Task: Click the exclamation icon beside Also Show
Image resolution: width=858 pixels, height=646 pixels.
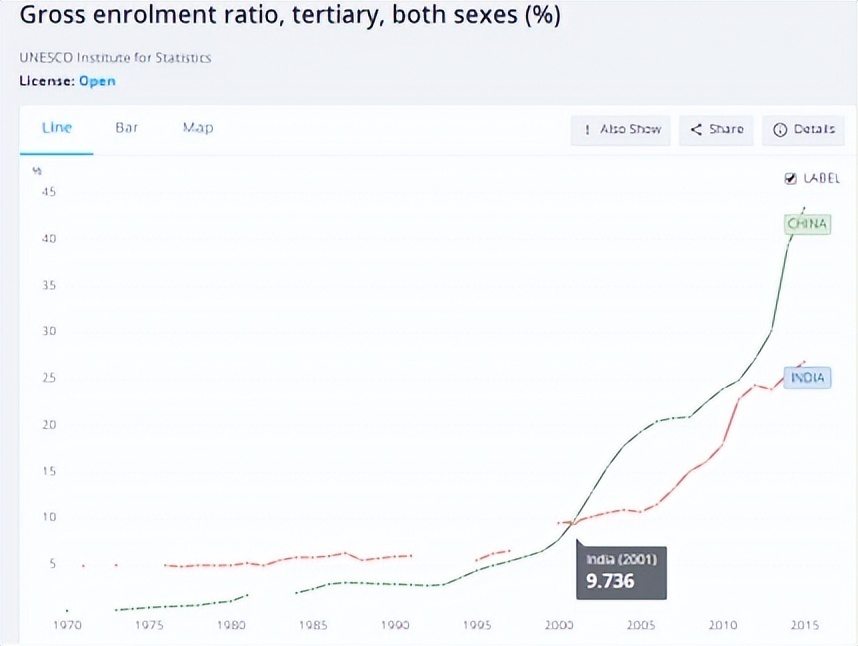Action: 587,130
